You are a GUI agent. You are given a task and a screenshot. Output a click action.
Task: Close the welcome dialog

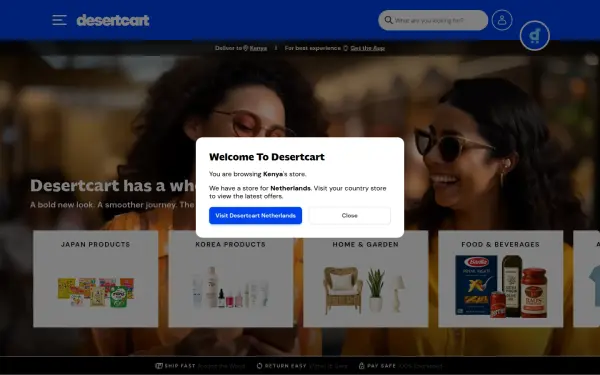pos(349,215)
